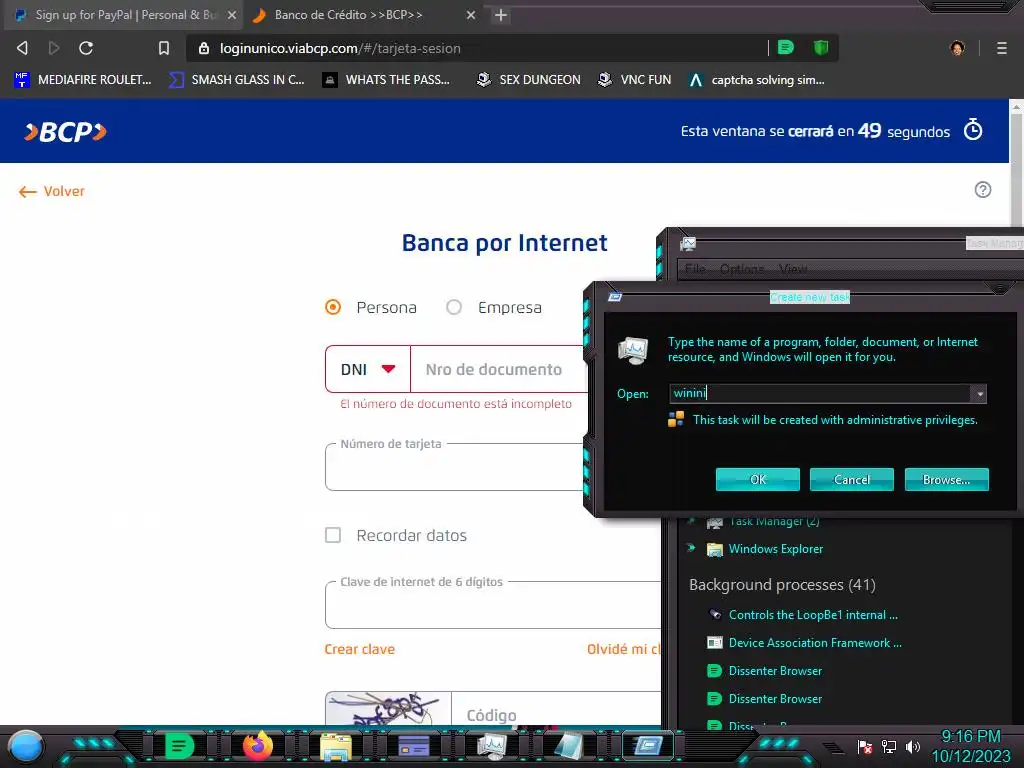Open the notepad taskbar icon
This screenshot has width=1024, height=768.
pyautogui.click(x=569, y=746)
